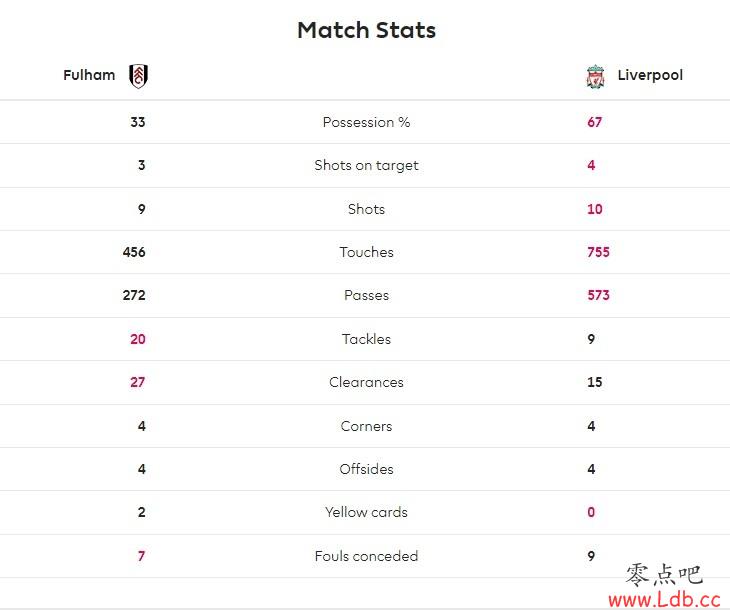Click Fulham's 456 touches value
The width and height of the screenshot is (730, 610).
134,252
